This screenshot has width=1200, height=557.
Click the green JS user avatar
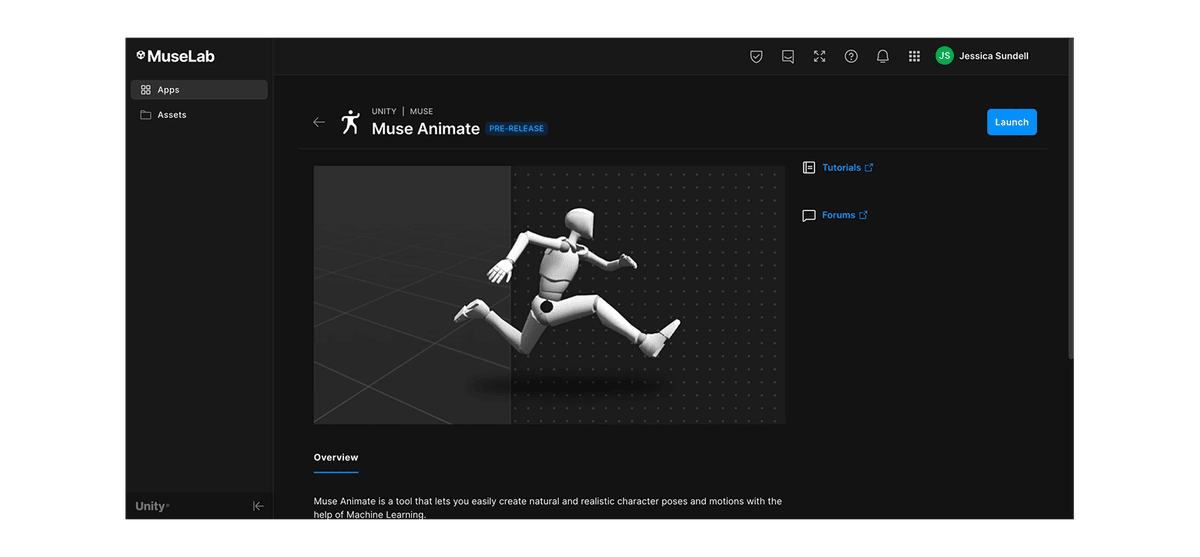[944, 56]
